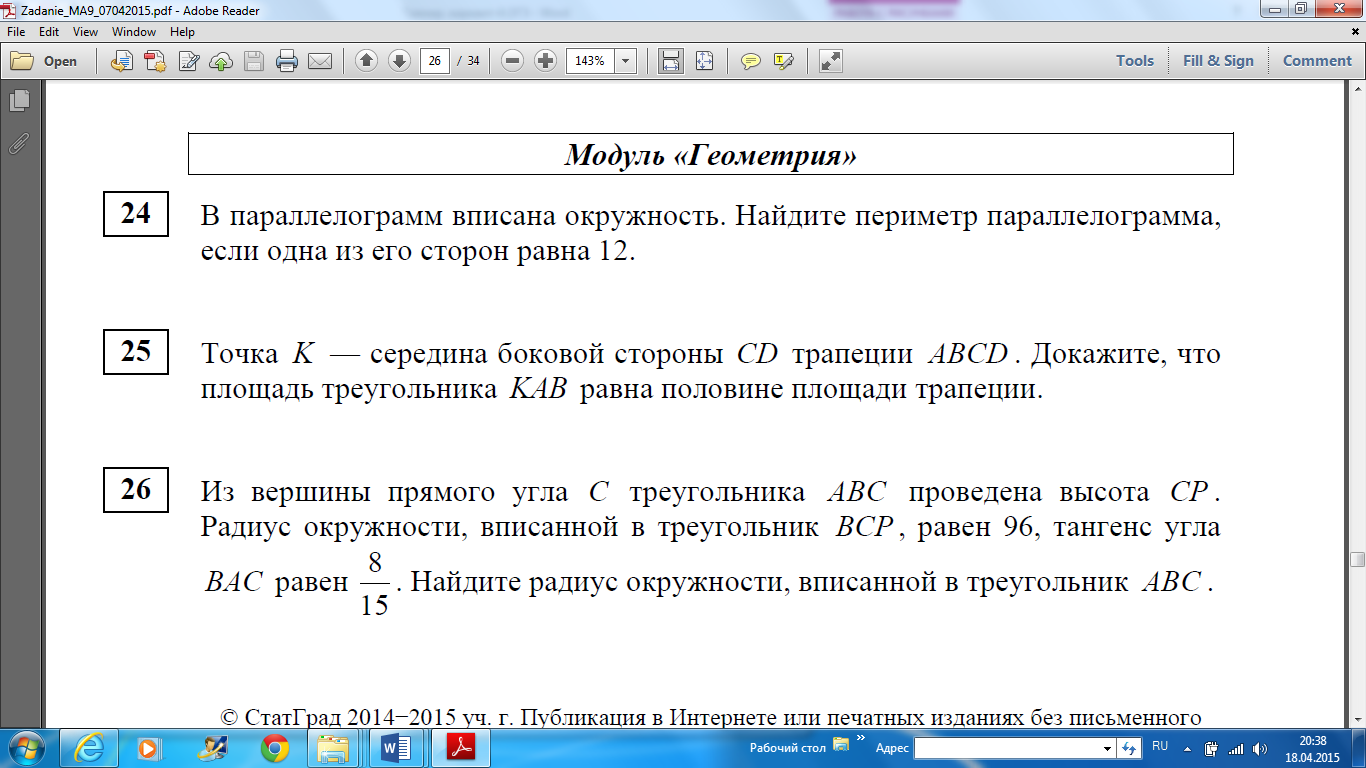Show attachments paperclip panel in sidebar
1366x768 pixels.
[19, 143]
